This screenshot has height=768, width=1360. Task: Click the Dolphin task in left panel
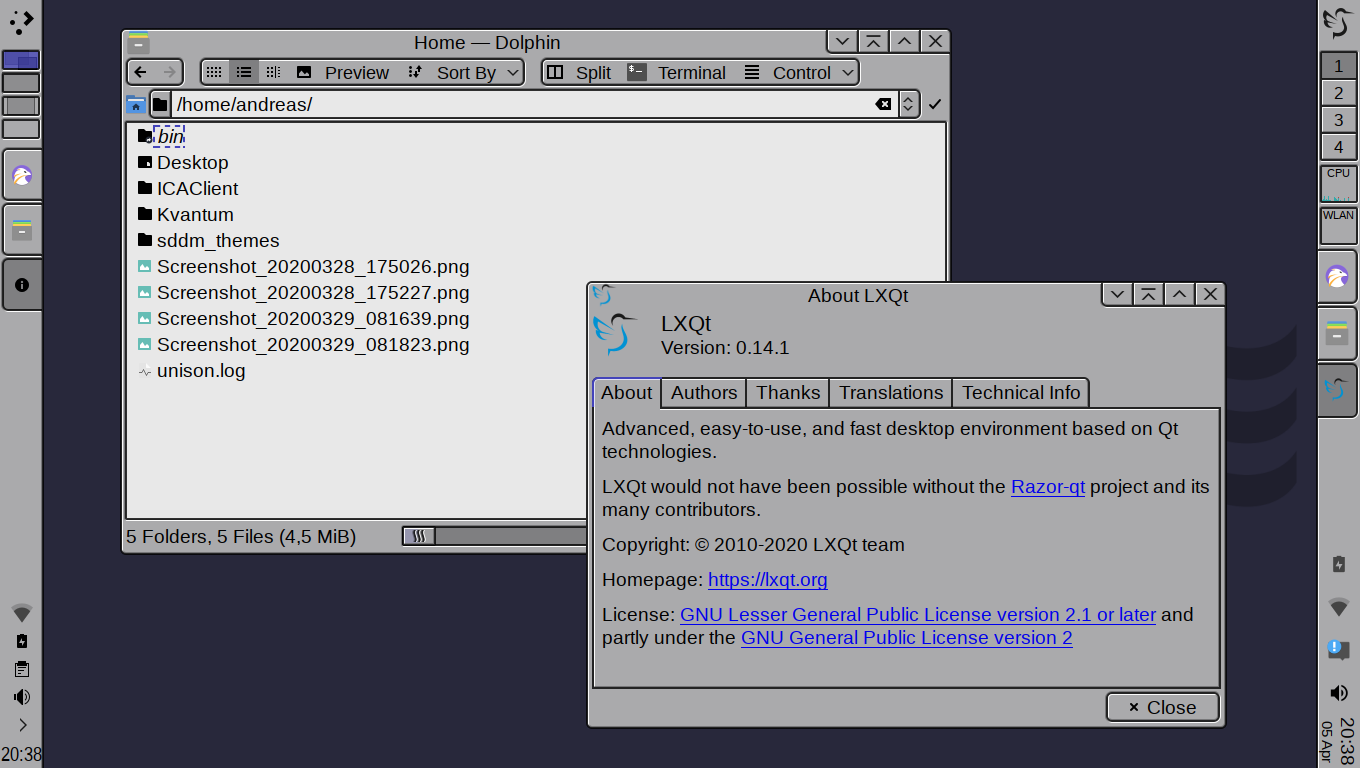[22, 230]
